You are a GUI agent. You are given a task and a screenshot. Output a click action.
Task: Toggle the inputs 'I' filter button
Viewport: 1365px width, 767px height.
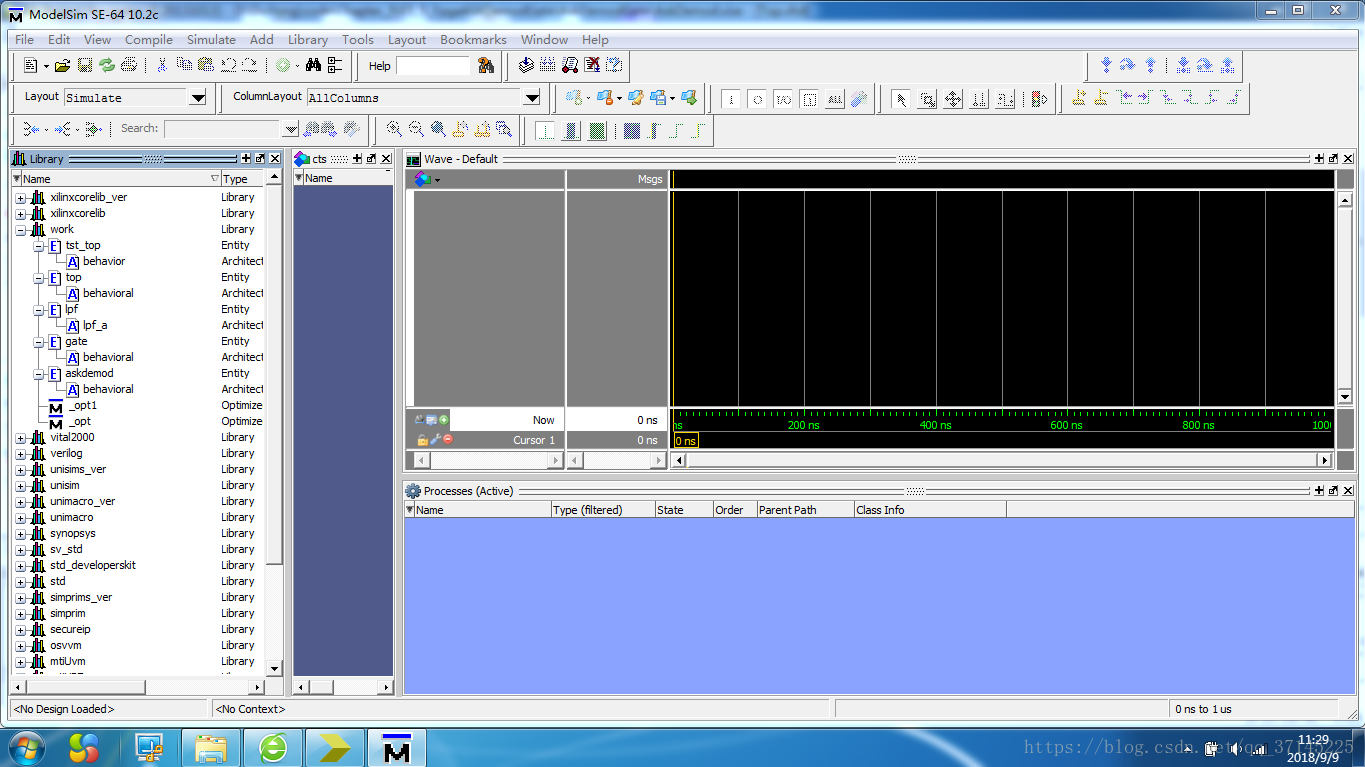(x=732, y=99)
